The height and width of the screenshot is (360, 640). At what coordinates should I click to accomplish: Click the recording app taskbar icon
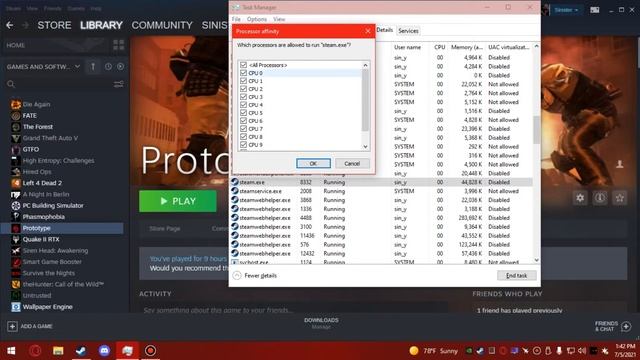[150, 351]
